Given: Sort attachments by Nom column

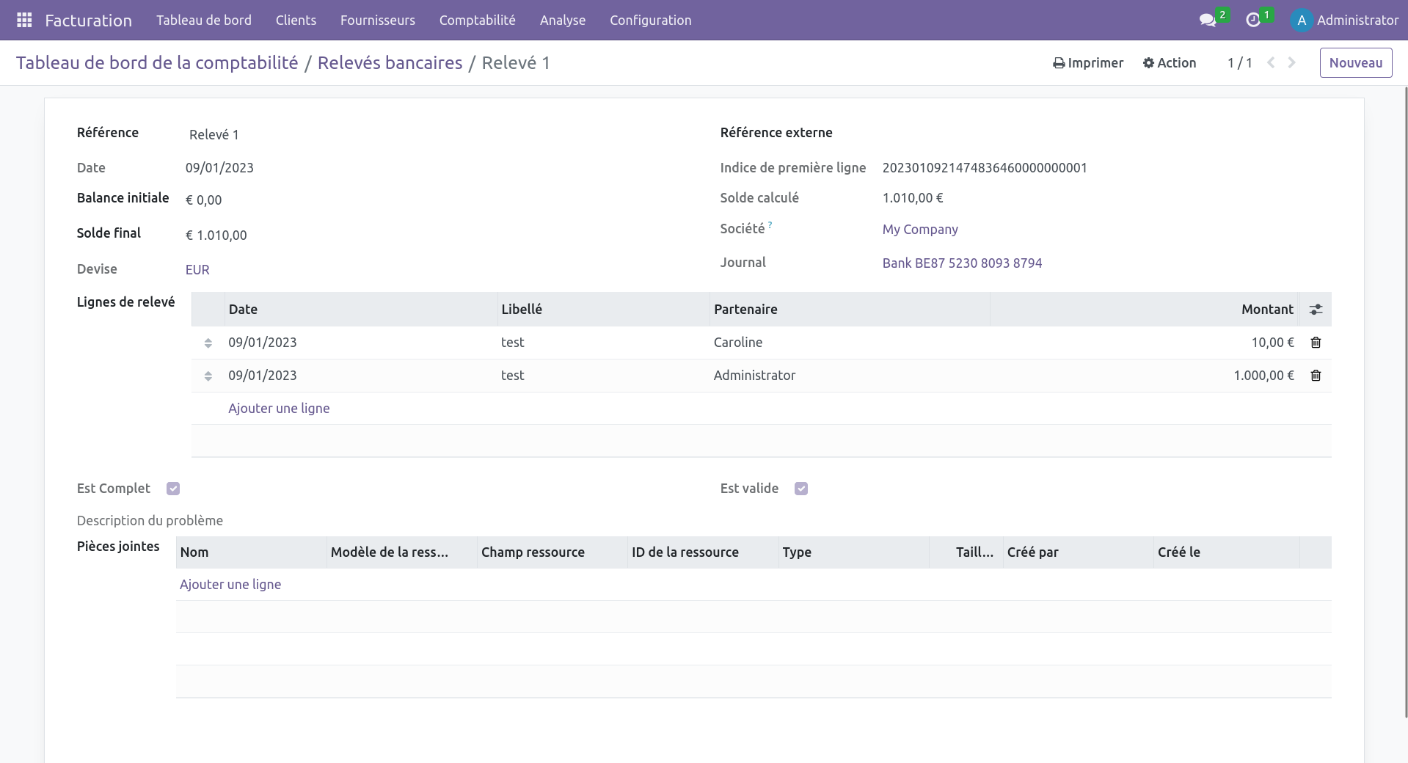Looking at the screenshot, I should click(251, 552).
